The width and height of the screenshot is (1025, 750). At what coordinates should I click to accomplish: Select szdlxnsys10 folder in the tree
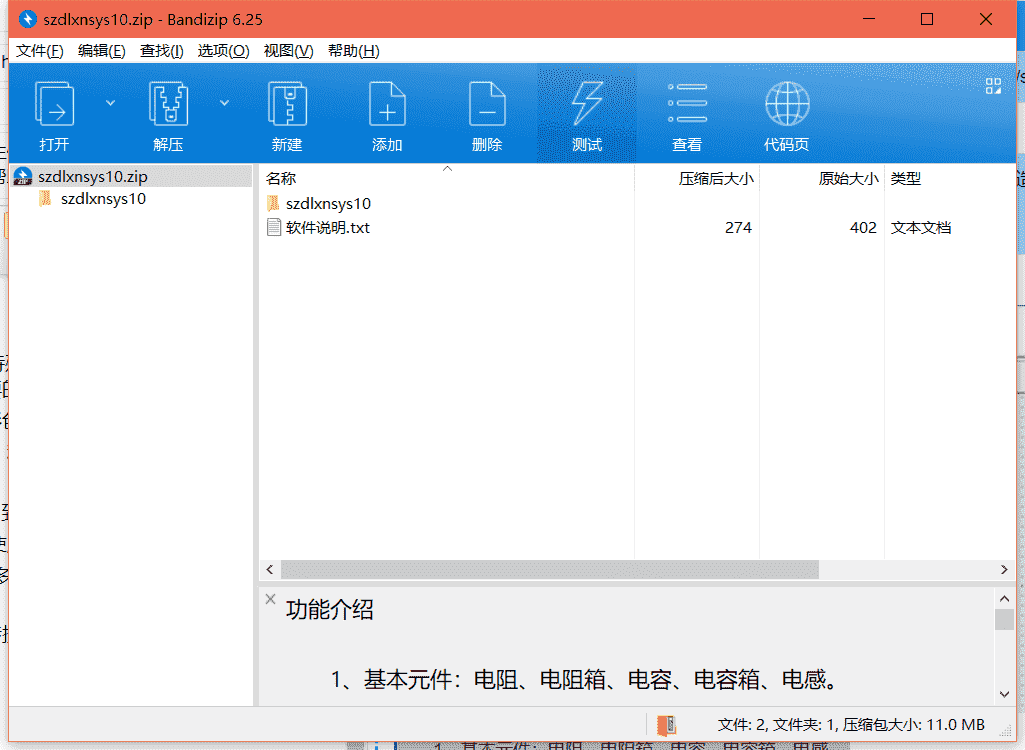click(103, 199)
